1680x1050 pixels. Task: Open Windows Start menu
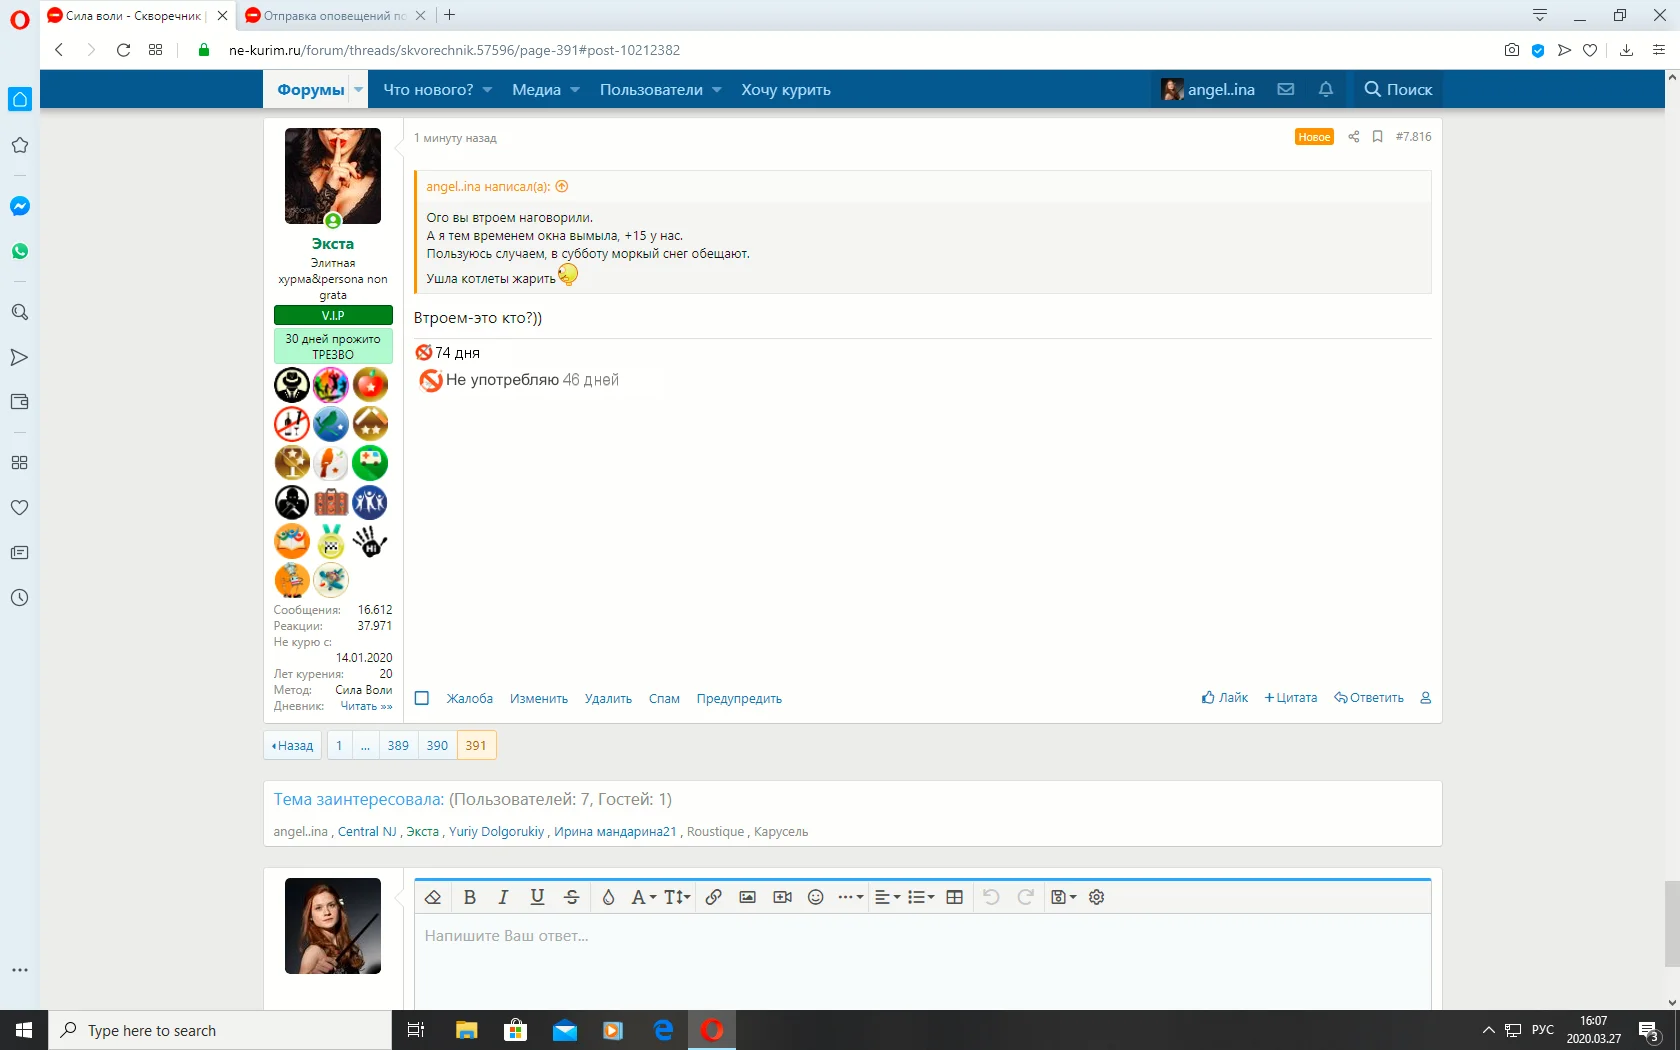click(x=24, y=1030)
